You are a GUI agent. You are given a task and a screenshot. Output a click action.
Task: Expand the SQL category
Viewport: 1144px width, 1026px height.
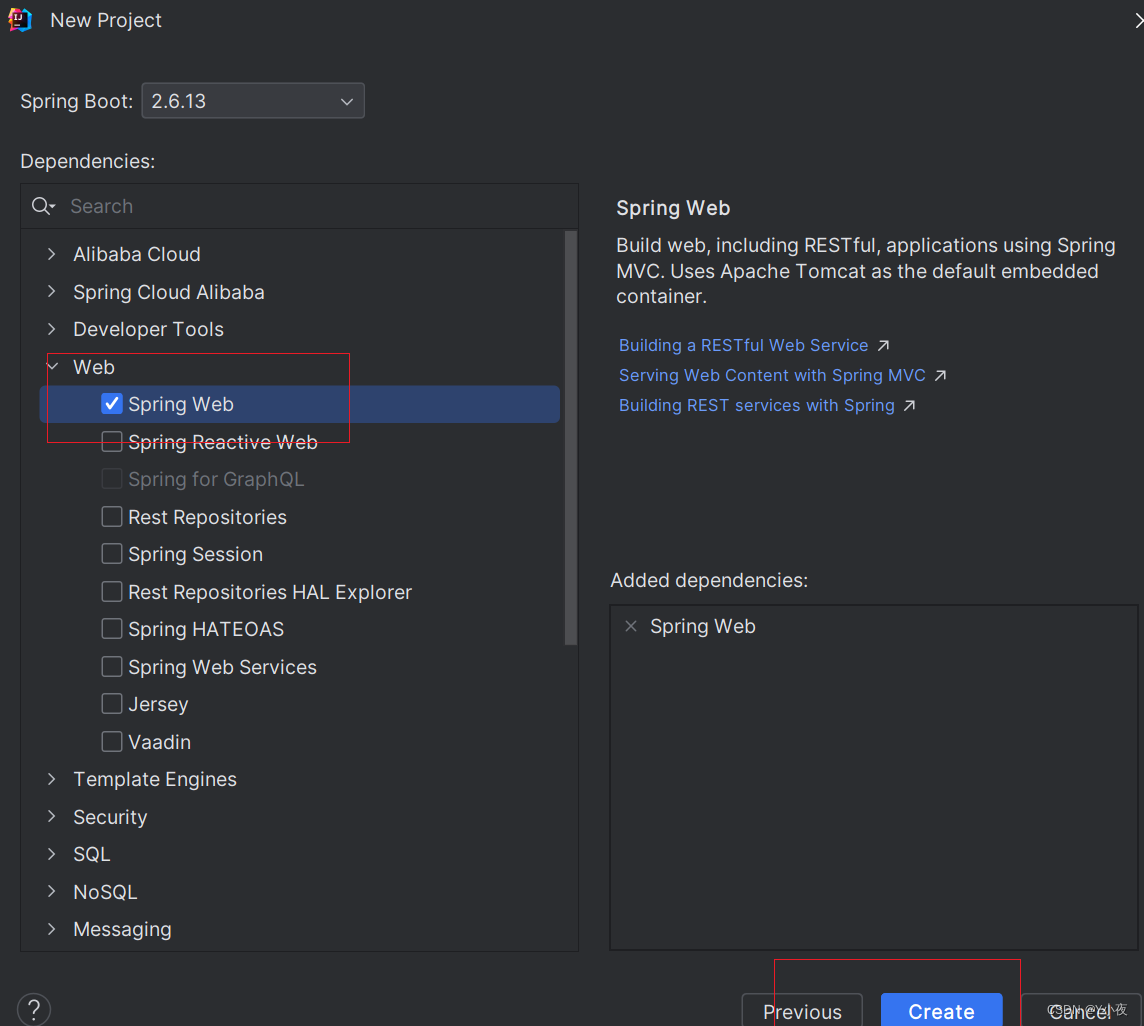[x=52, y=854]
